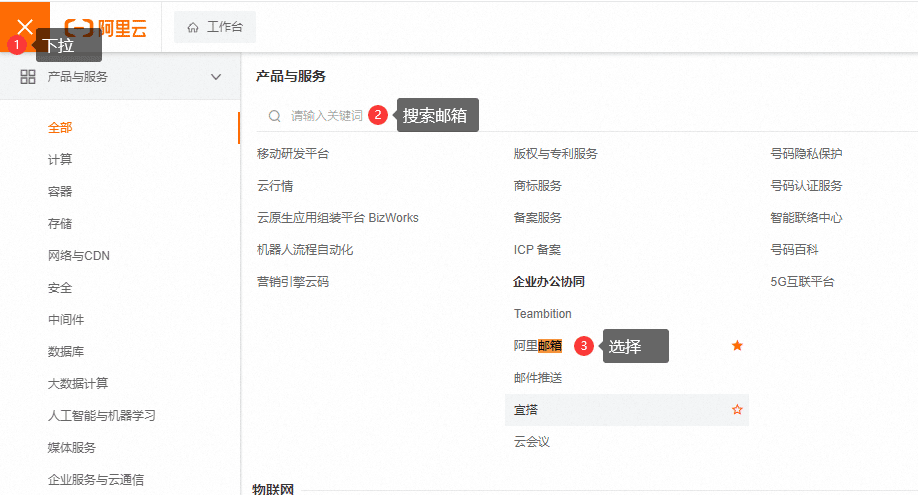Select the 全部 category
This screenshot has width=918, height=495.
[x=60, y=128]
